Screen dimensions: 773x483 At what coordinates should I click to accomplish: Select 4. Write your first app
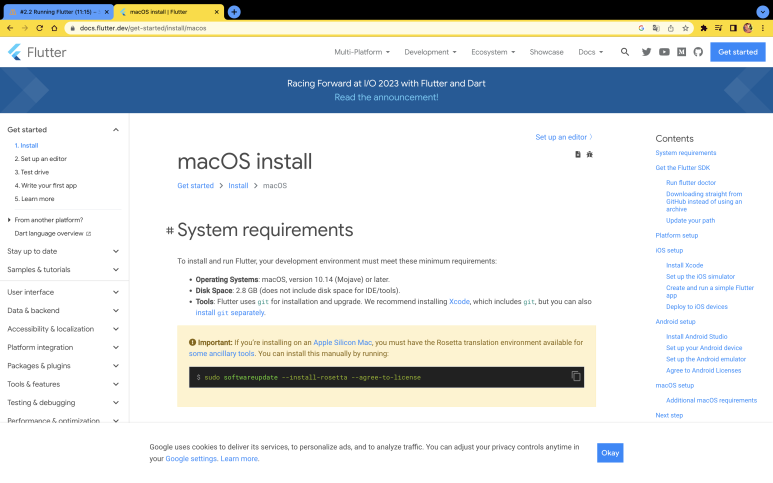[x=45, y=185]
